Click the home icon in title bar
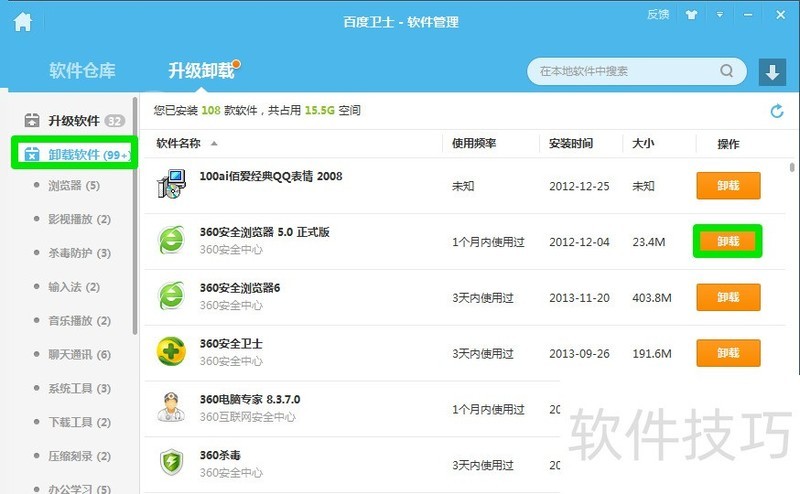The height and width of the screenshot is (494, 800). point(22,22)
